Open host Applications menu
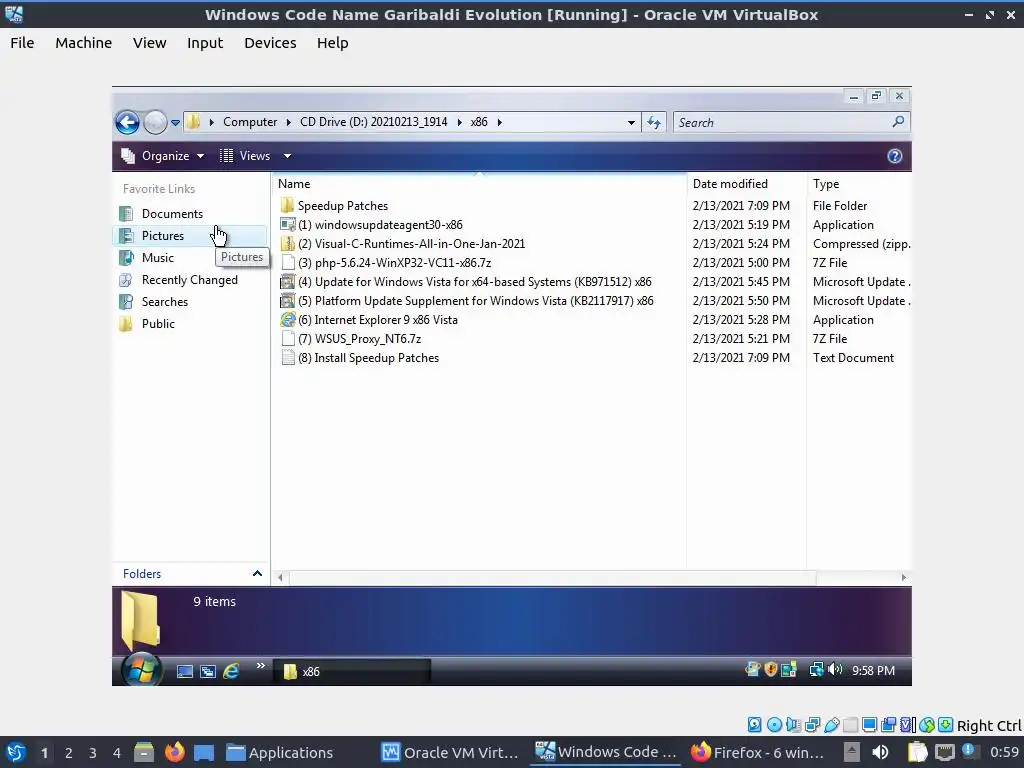Image resolution: width=1024 pixels, height=768 pixels. [280, 753]
